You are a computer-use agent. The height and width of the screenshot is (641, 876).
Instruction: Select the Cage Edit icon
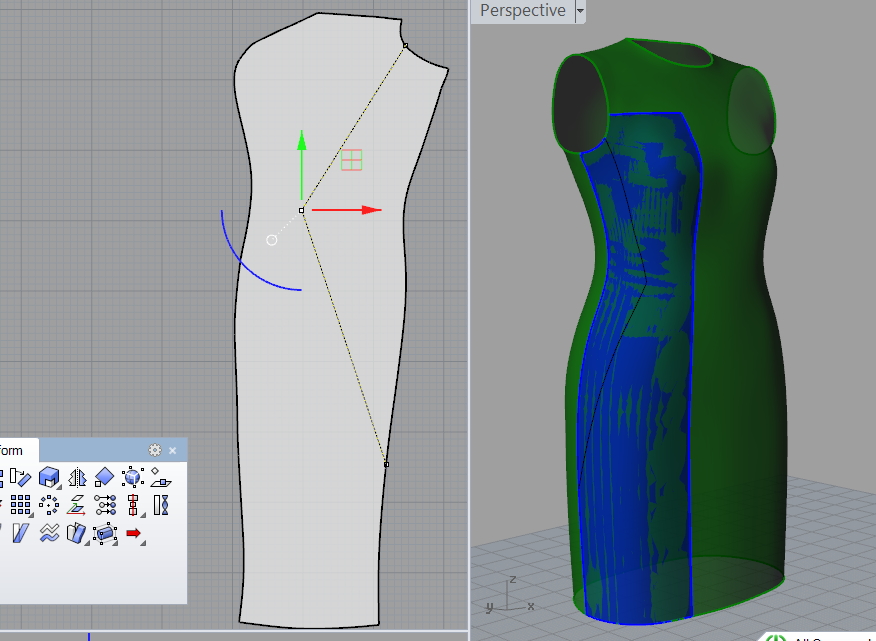(x=104, y=533)
